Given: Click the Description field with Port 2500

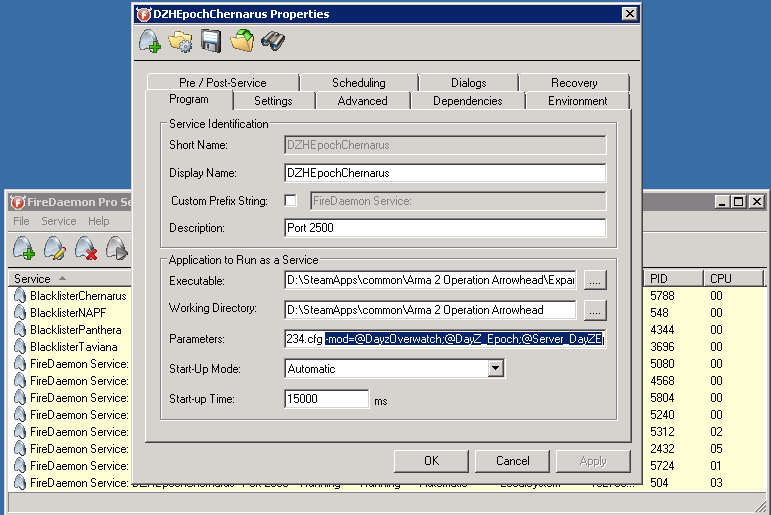Looking at the screenshot, I should pyautogui.click(x=445, y=228).
